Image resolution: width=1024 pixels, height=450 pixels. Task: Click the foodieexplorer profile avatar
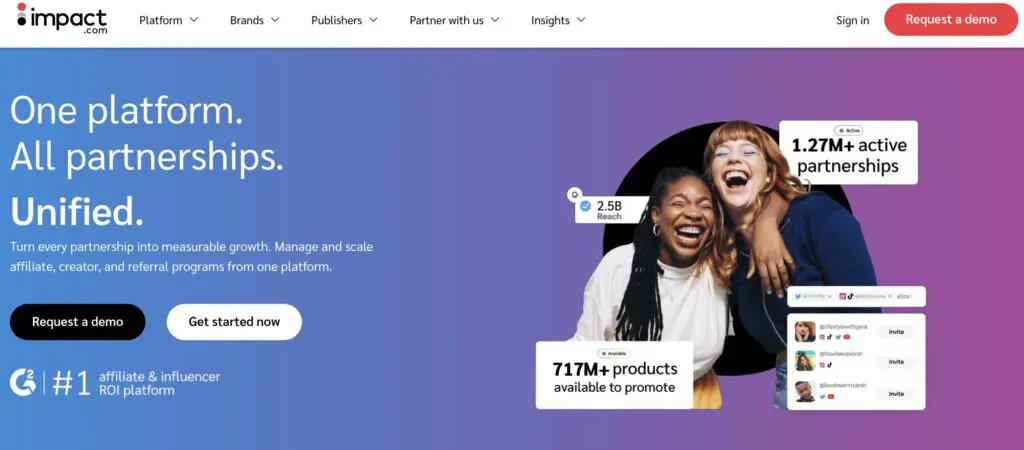[x=805, y=361]
